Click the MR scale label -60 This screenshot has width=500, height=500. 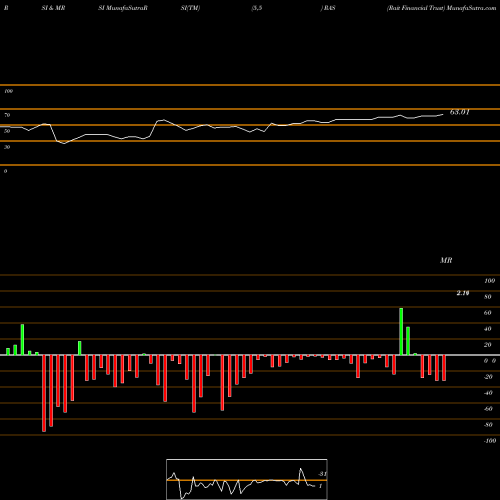click(x=488, y=409)
